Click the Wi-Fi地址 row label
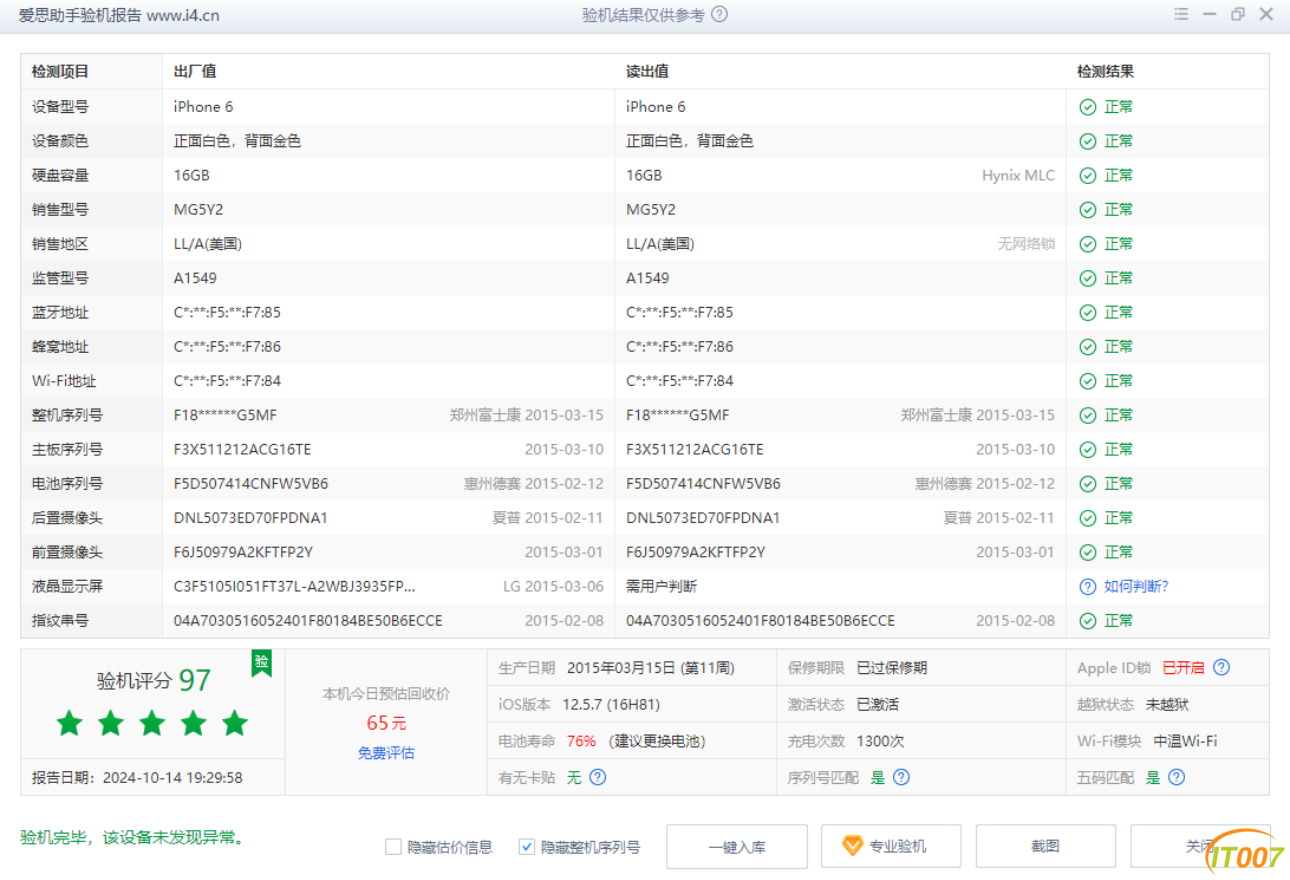The height and width of the screenshot is (880, 1290). point(64,381)
